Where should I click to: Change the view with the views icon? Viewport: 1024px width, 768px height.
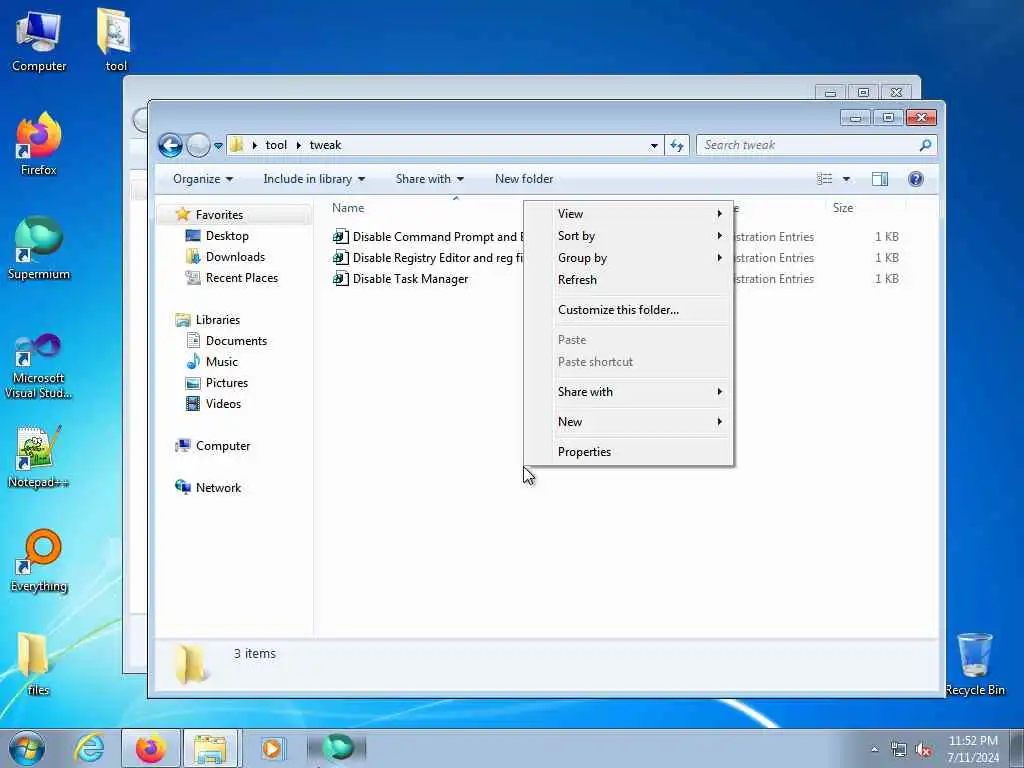pos(825,179)
